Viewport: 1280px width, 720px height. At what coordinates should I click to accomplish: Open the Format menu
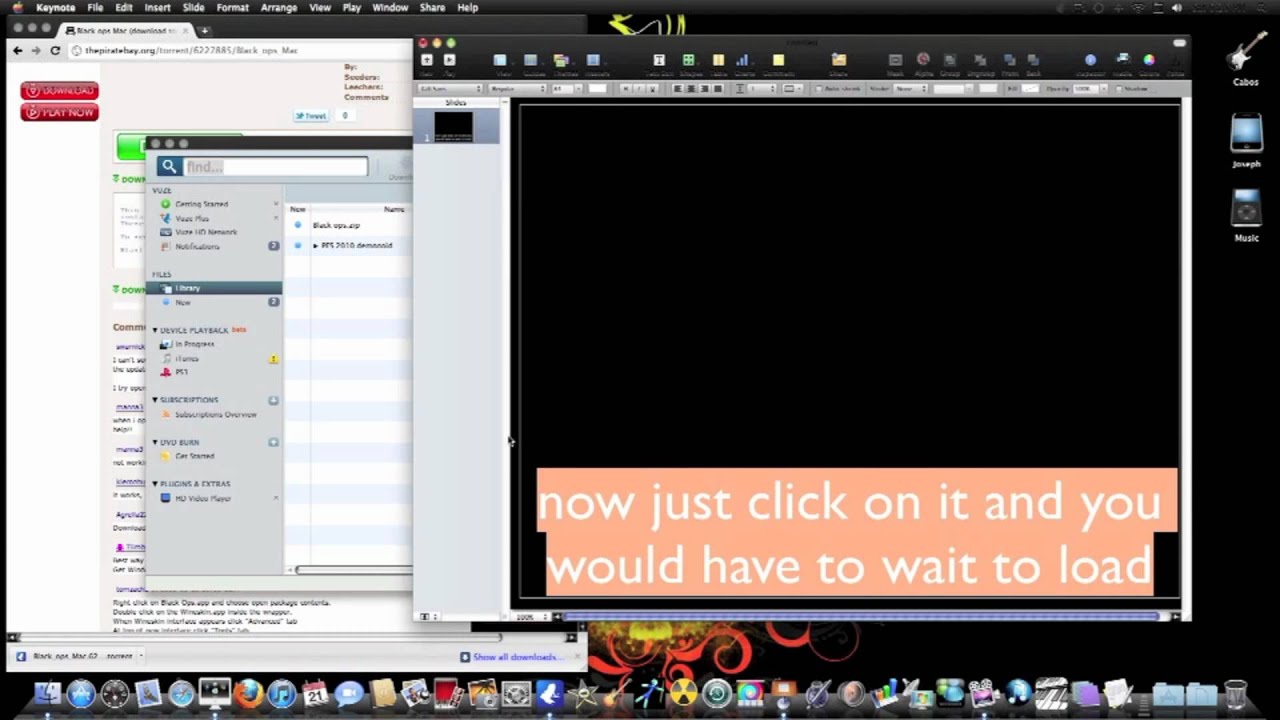(232, 7)
